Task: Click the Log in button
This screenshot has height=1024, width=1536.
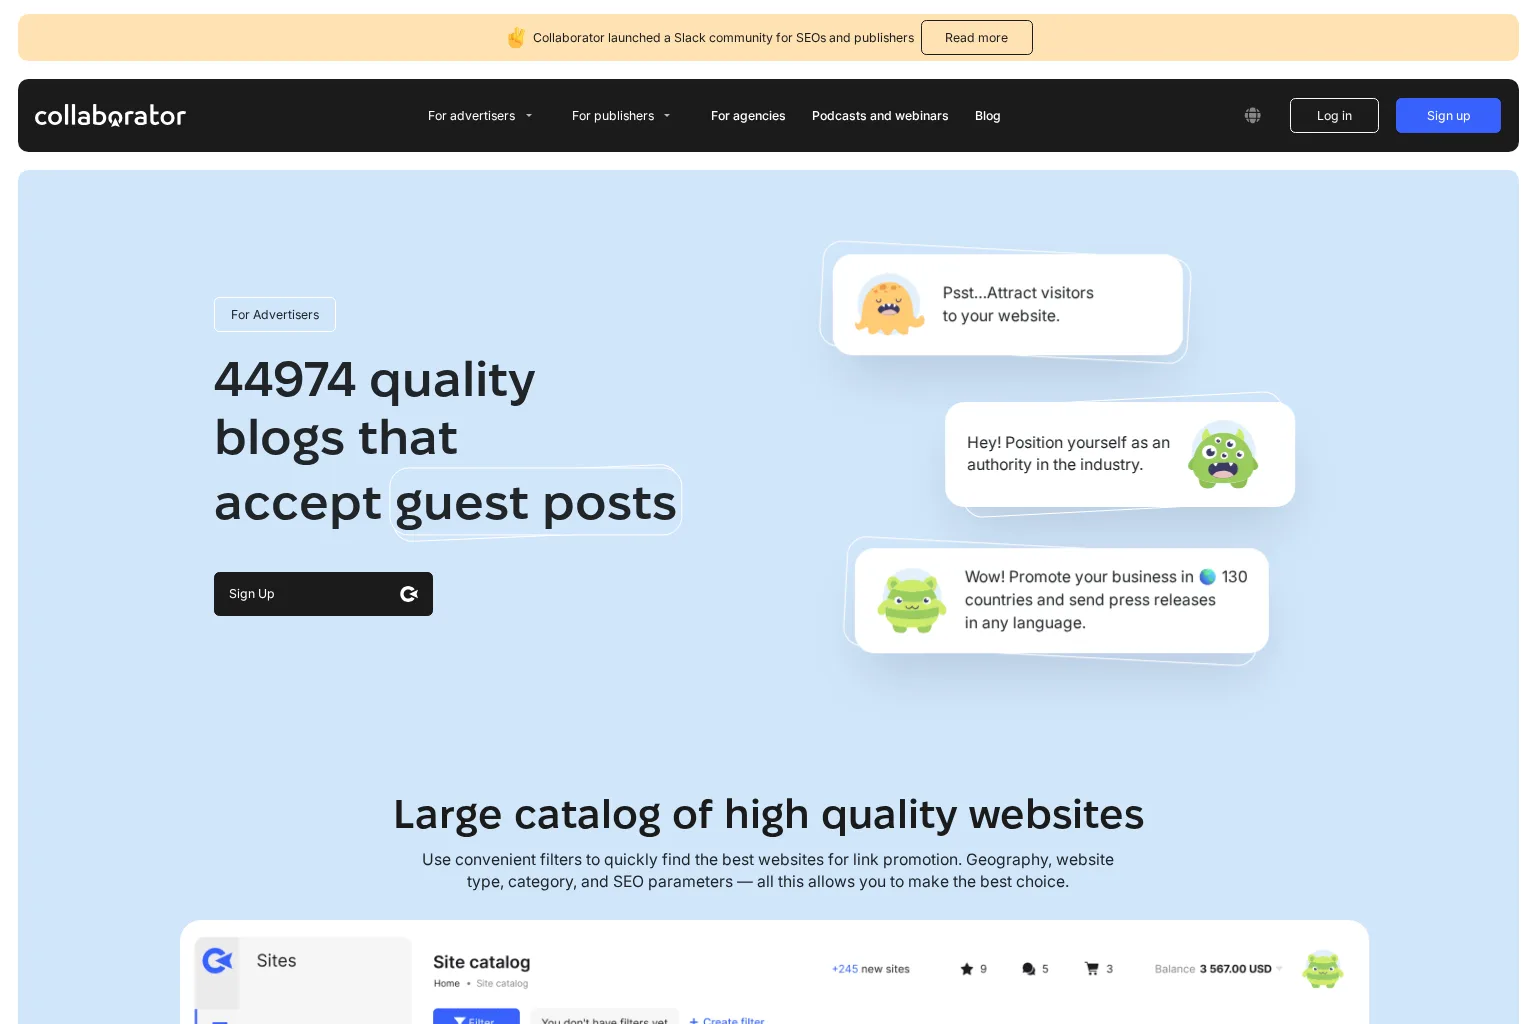Action: click(1334, 116)
